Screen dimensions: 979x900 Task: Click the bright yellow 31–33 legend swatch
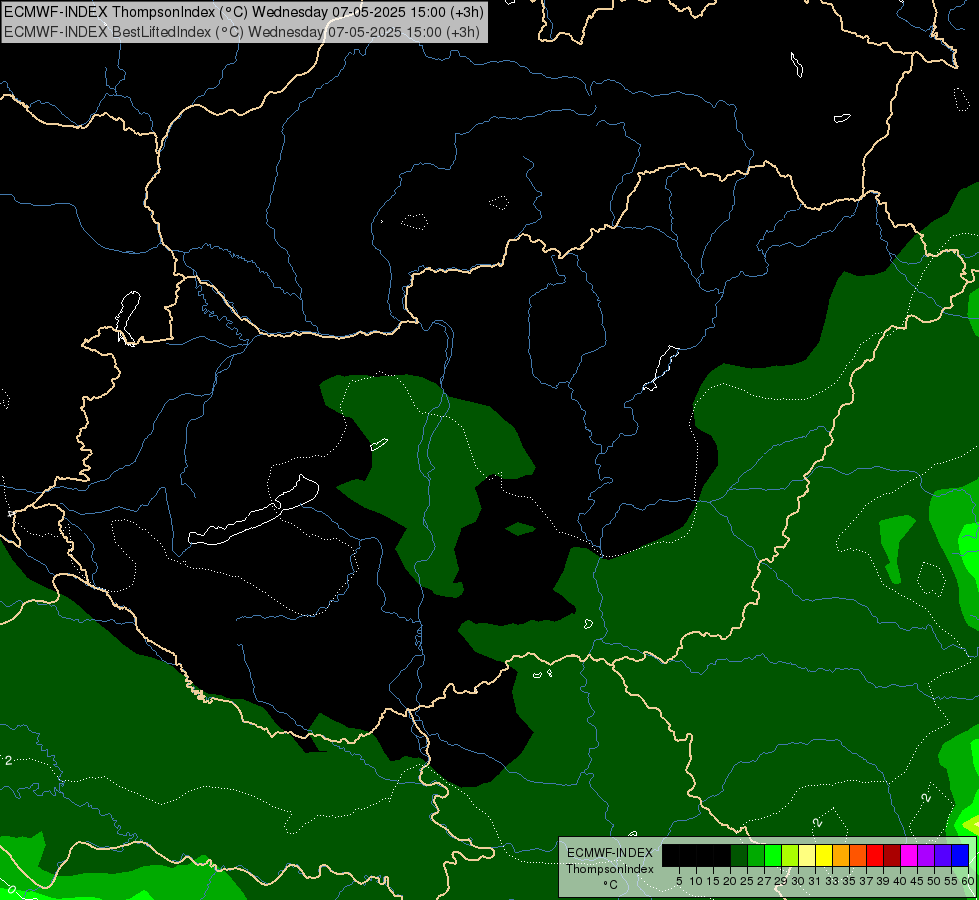click(824, 856)
